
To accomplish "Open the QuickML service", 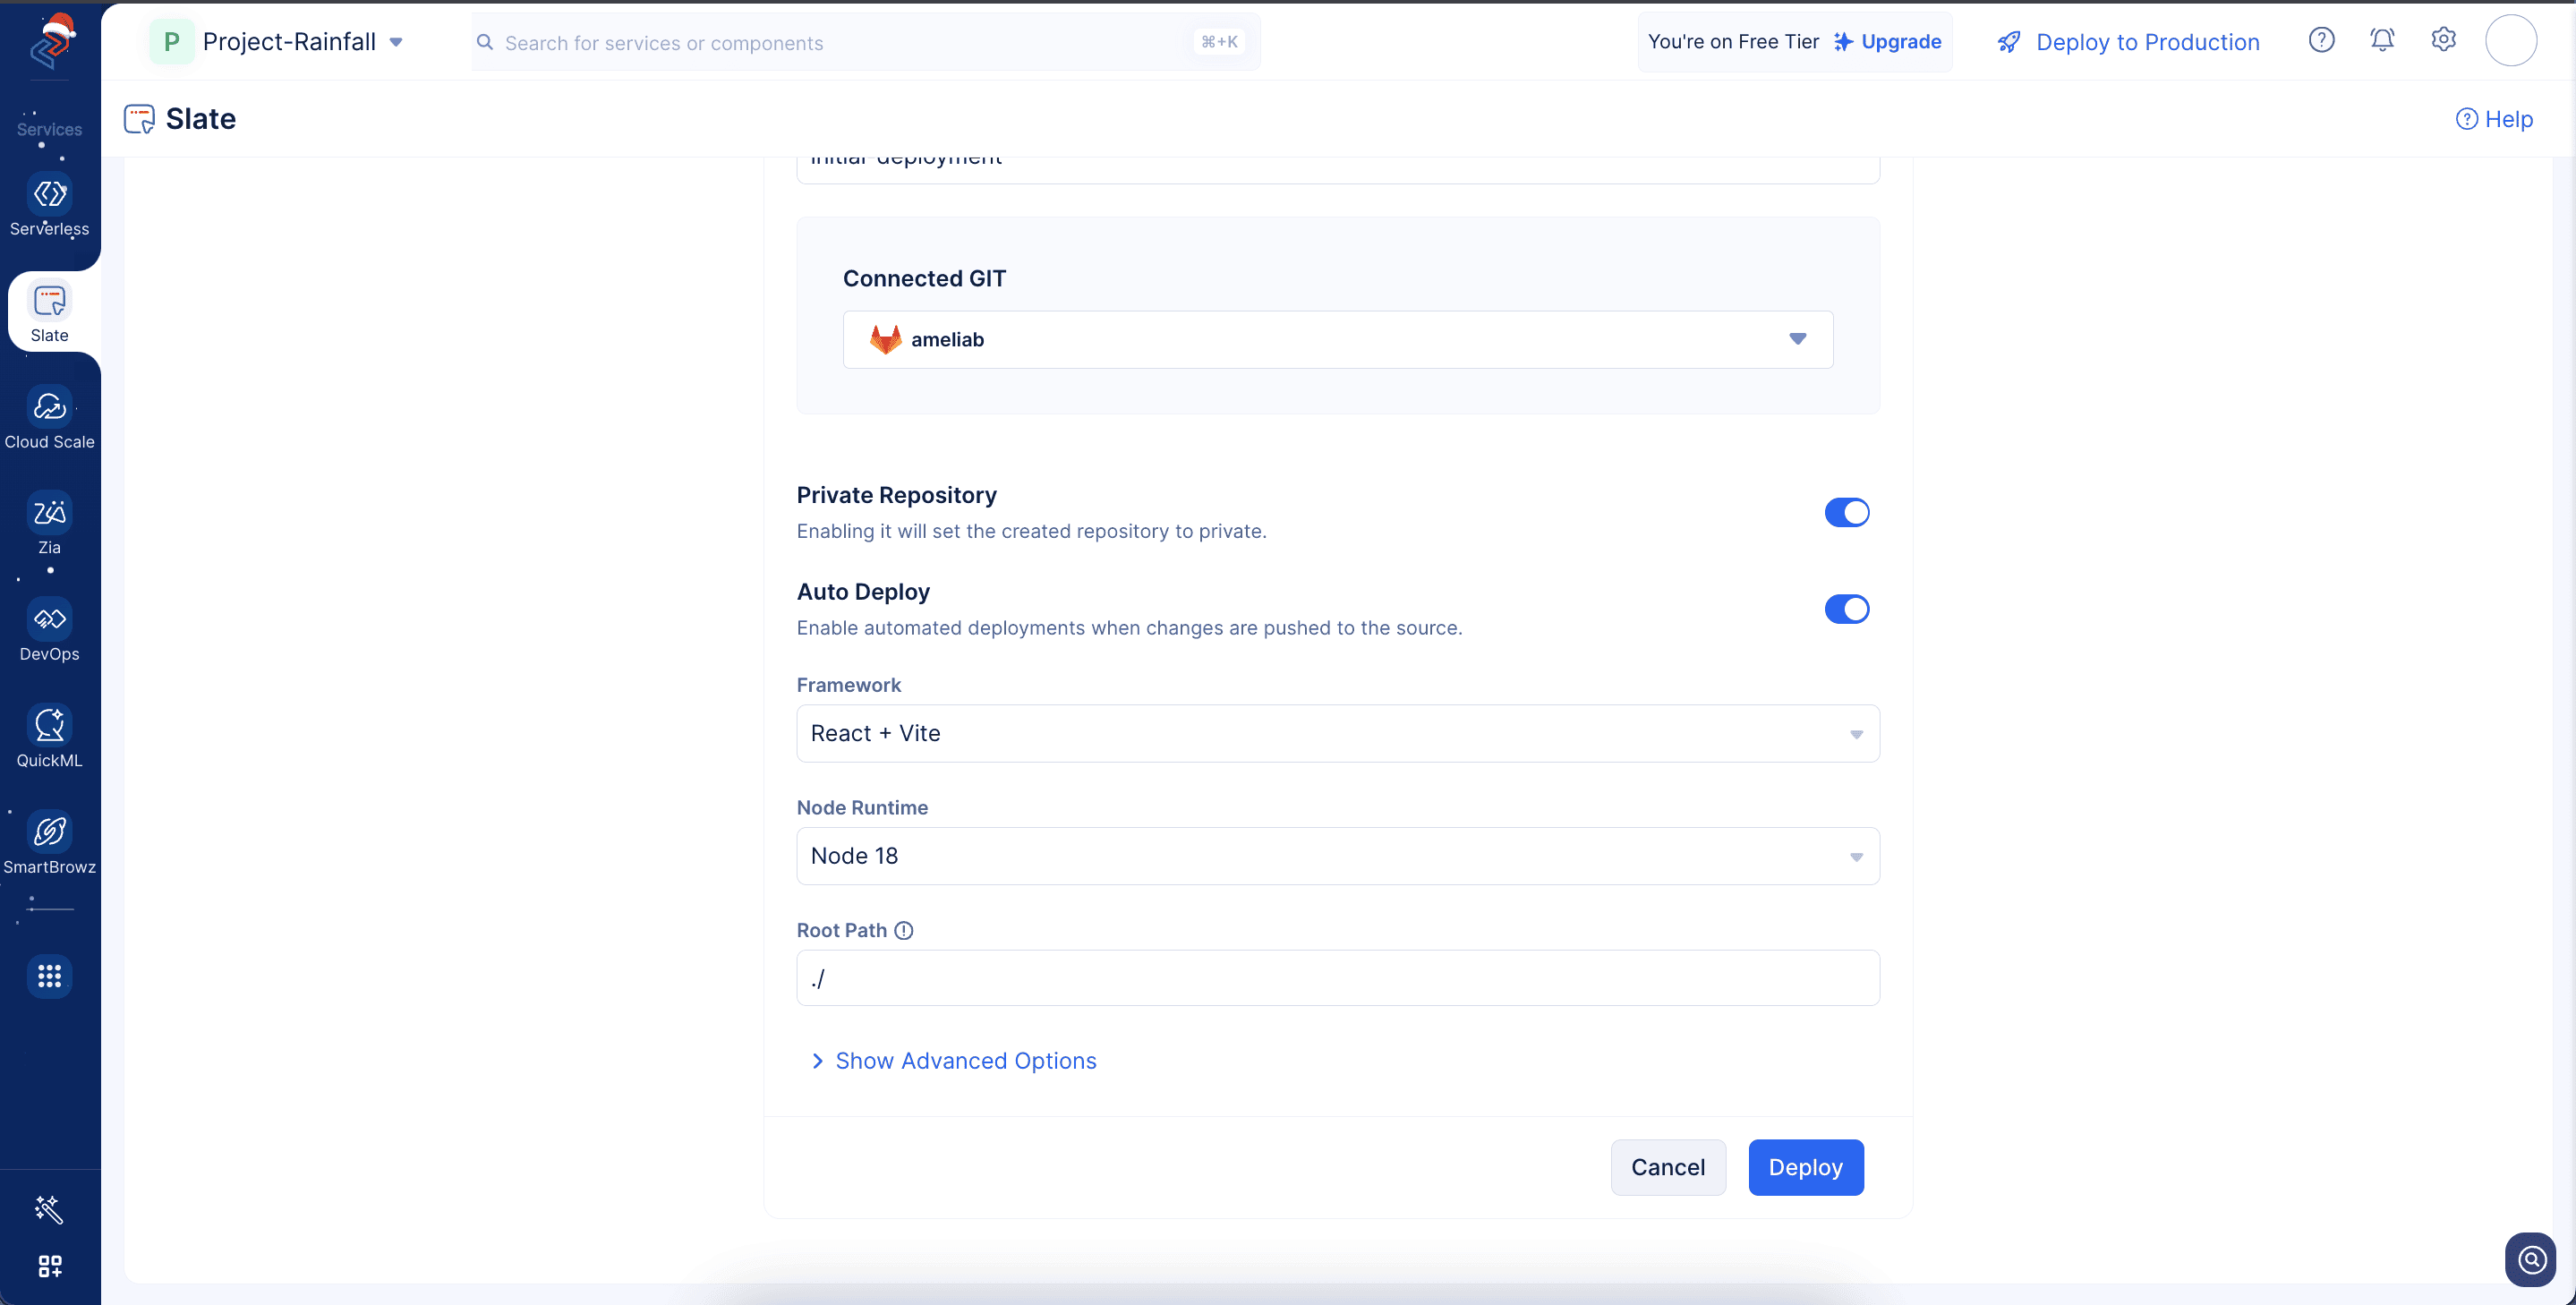I will (49, 737).
